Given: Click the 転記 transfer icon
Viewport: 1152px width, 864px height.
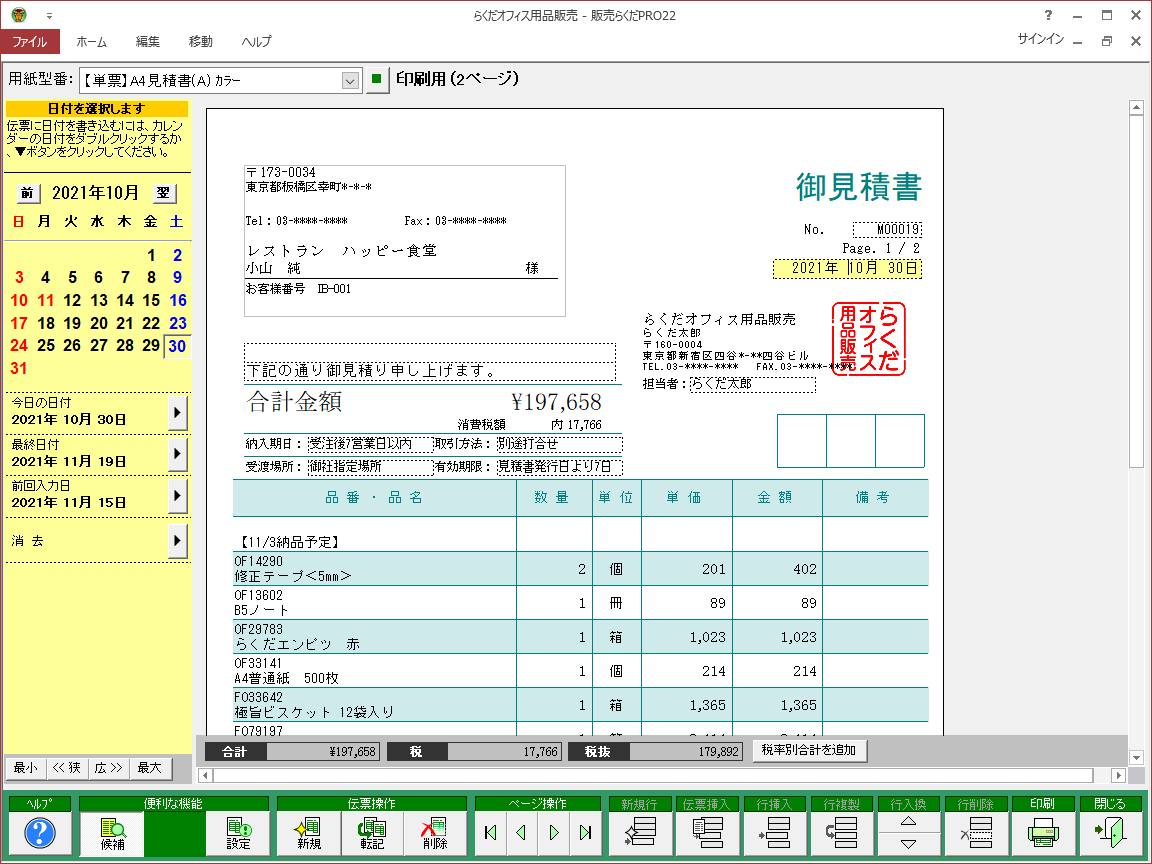Looking at the screenshot, I should 372,833.
